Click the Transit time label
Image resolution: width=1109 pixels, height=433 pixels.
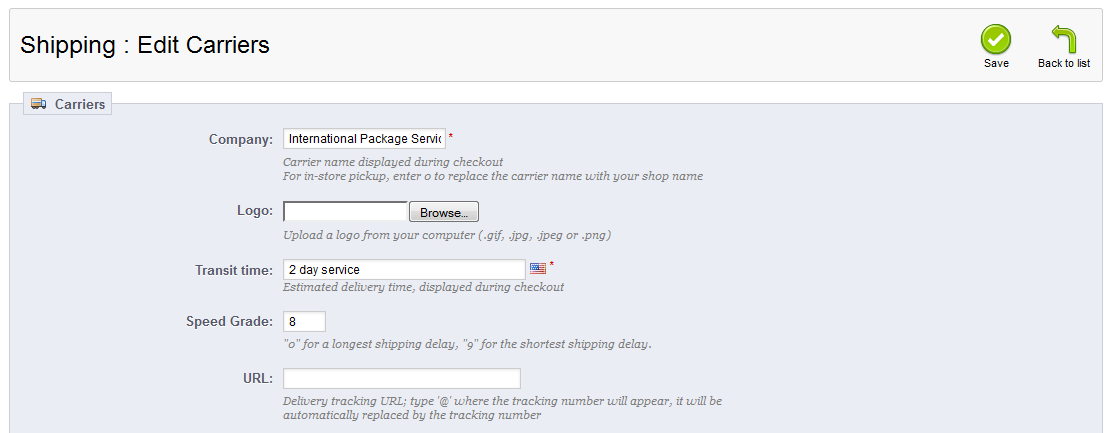[x=234, y=270]
